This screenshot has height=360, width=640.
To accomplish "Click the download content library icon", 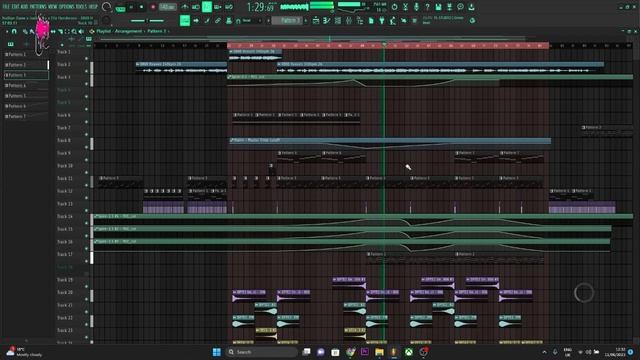I will [471, 7].
